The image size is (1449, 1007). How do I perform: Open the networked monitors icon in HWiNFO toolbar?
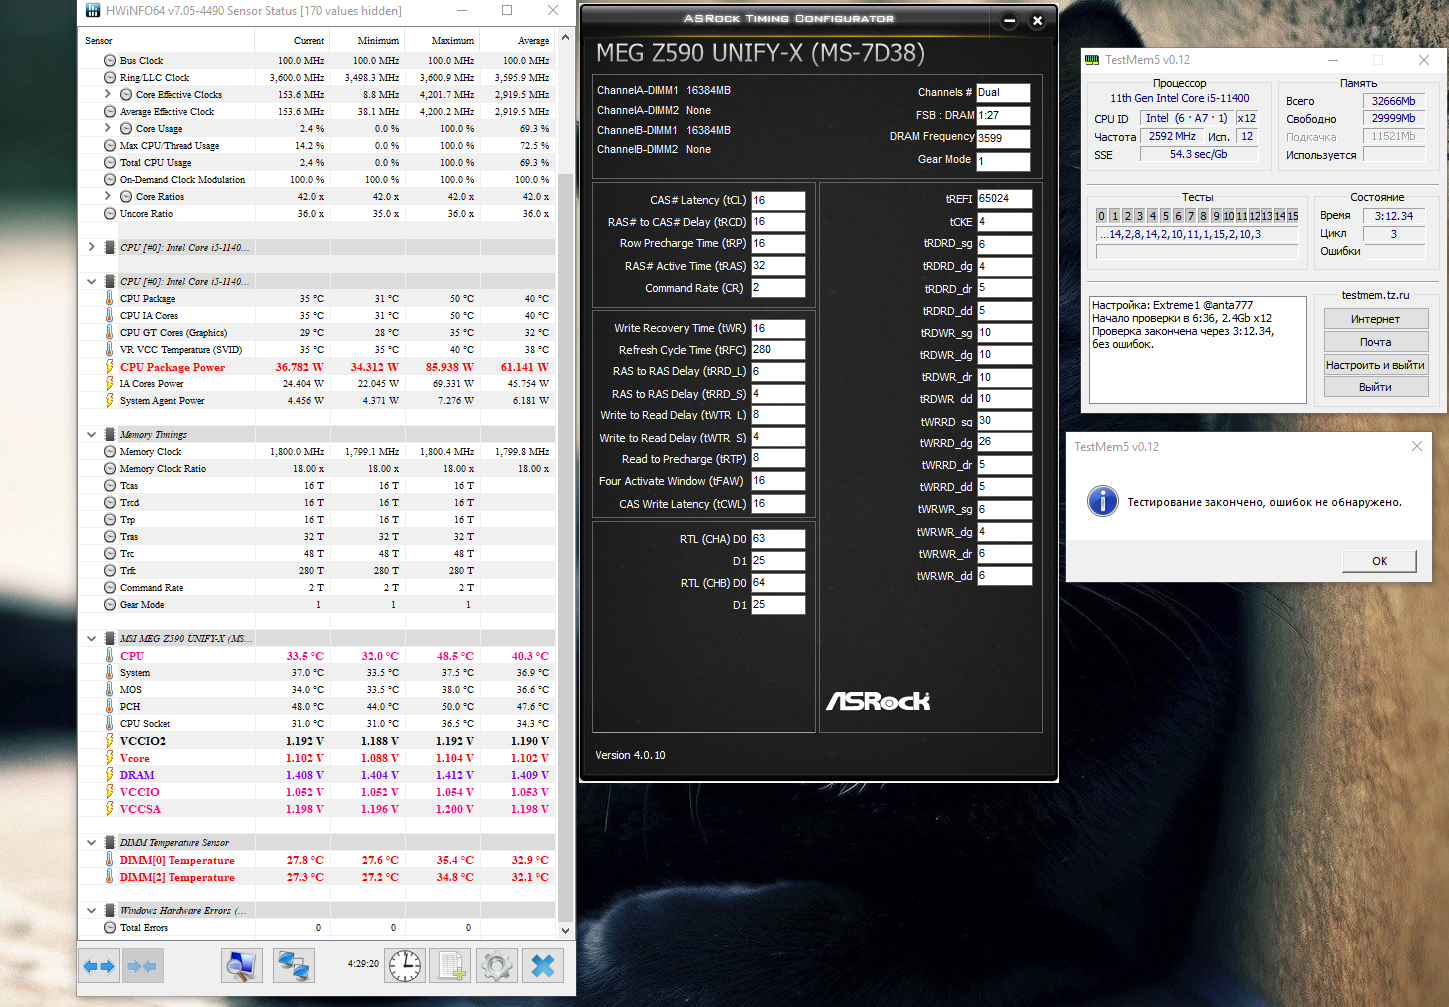(294, 965)
